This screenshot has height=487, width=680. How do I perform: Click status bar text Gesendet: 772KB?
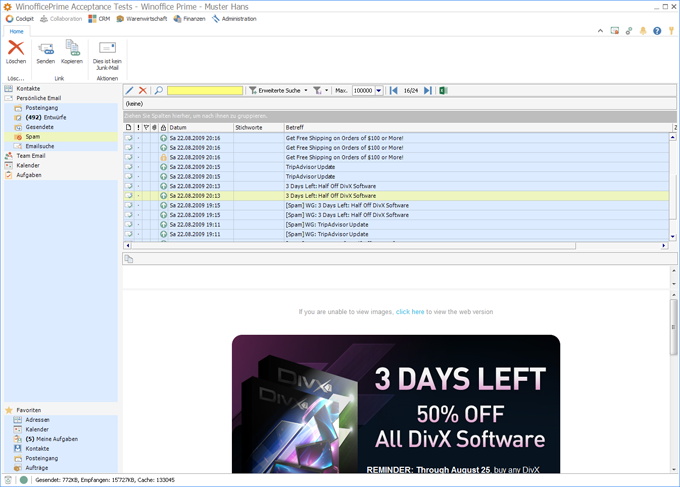pos(57,480)
